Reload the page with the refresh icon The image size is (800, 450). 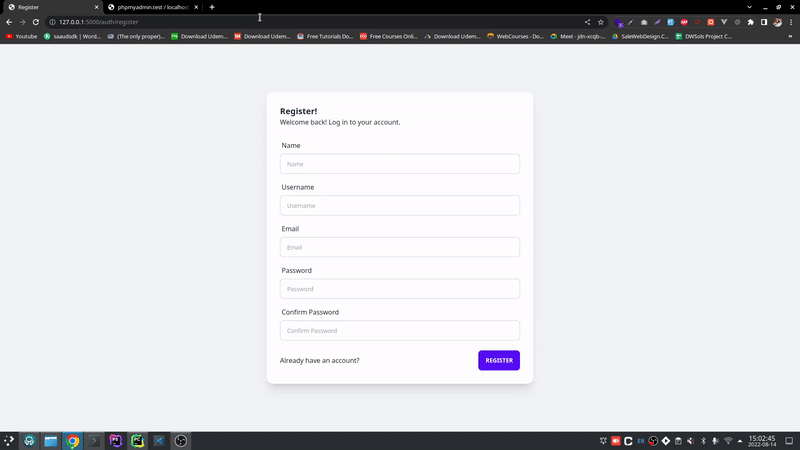point(36,22)
